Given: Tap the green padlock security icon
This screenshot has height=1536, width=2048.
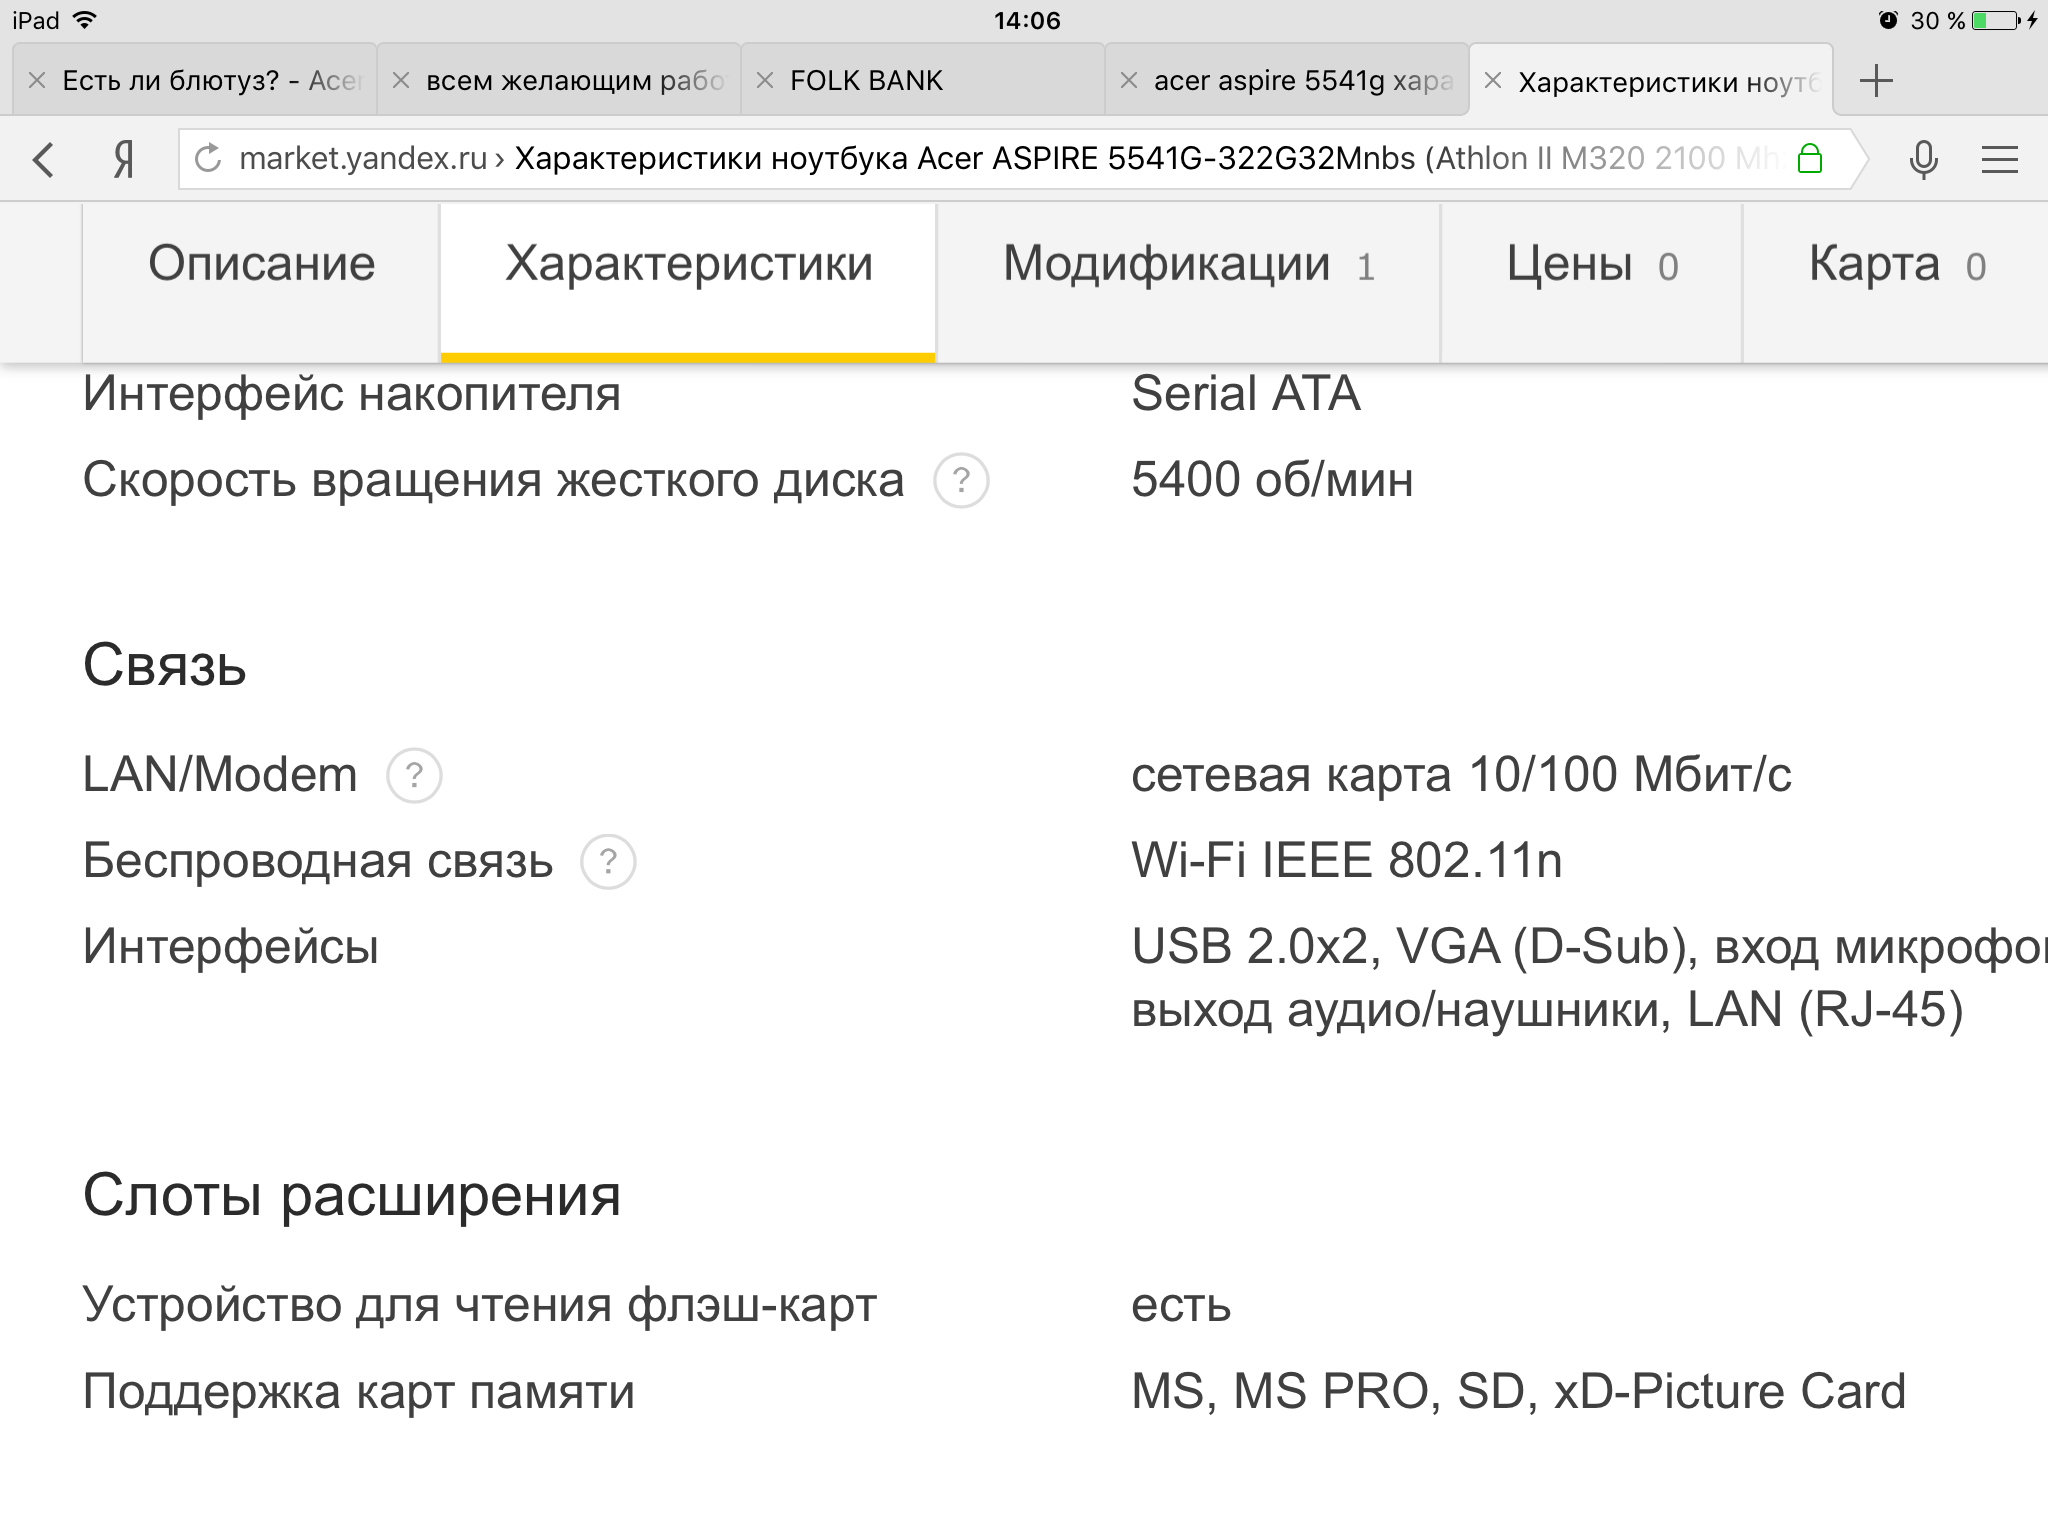Looking at the screenshot, I should point(1810,158).
